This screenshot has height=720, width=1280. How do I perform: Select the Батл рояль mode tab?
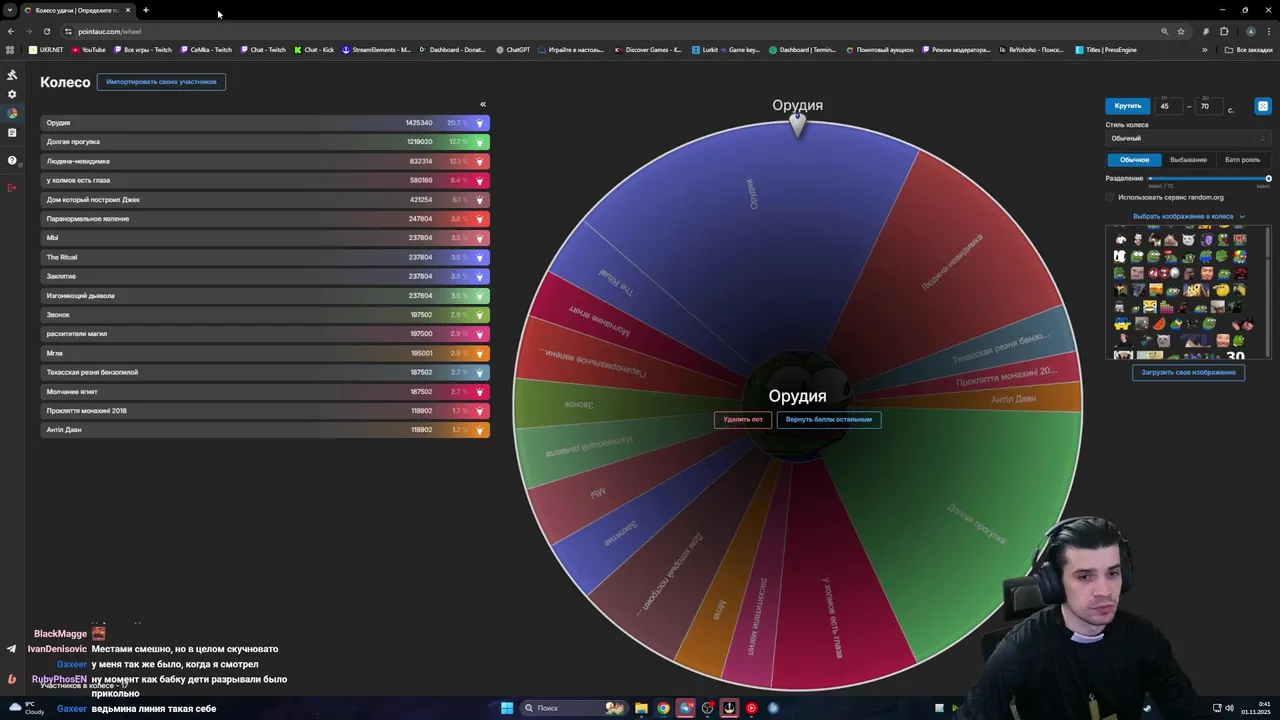click(x=1242, y=160)
